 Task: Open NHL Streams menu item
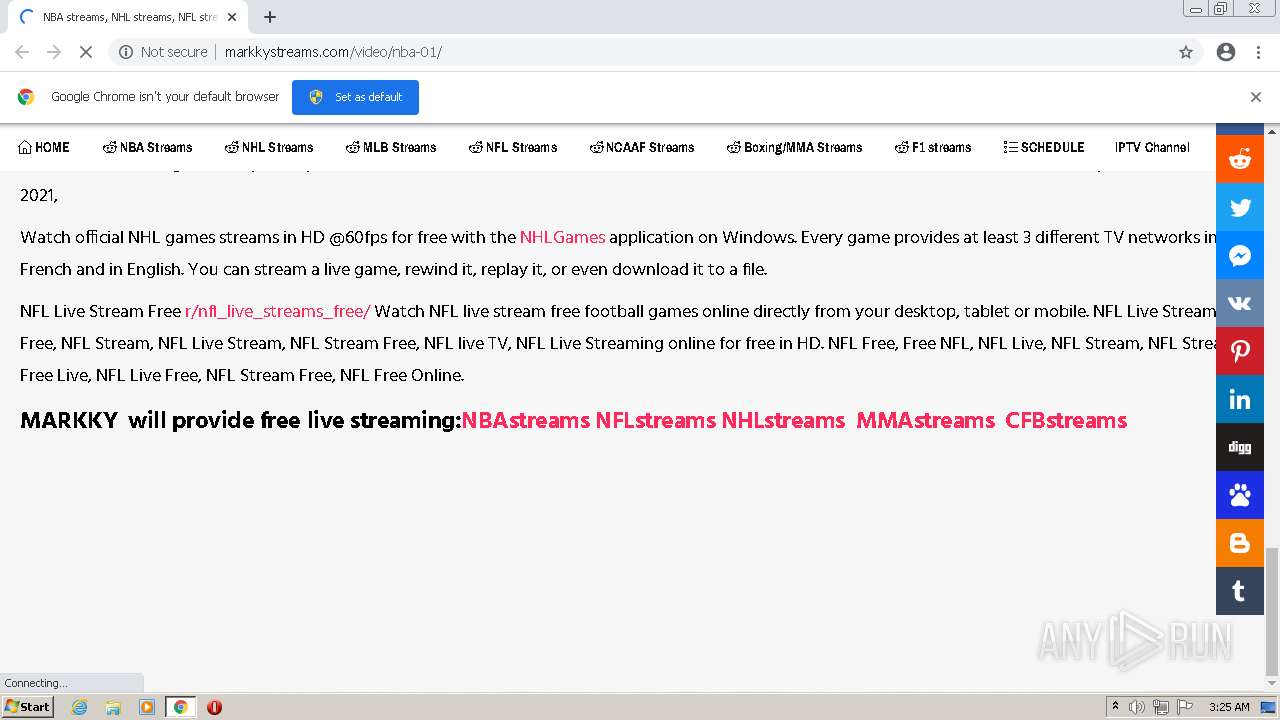pyautogui.click(x=269, y=147)
